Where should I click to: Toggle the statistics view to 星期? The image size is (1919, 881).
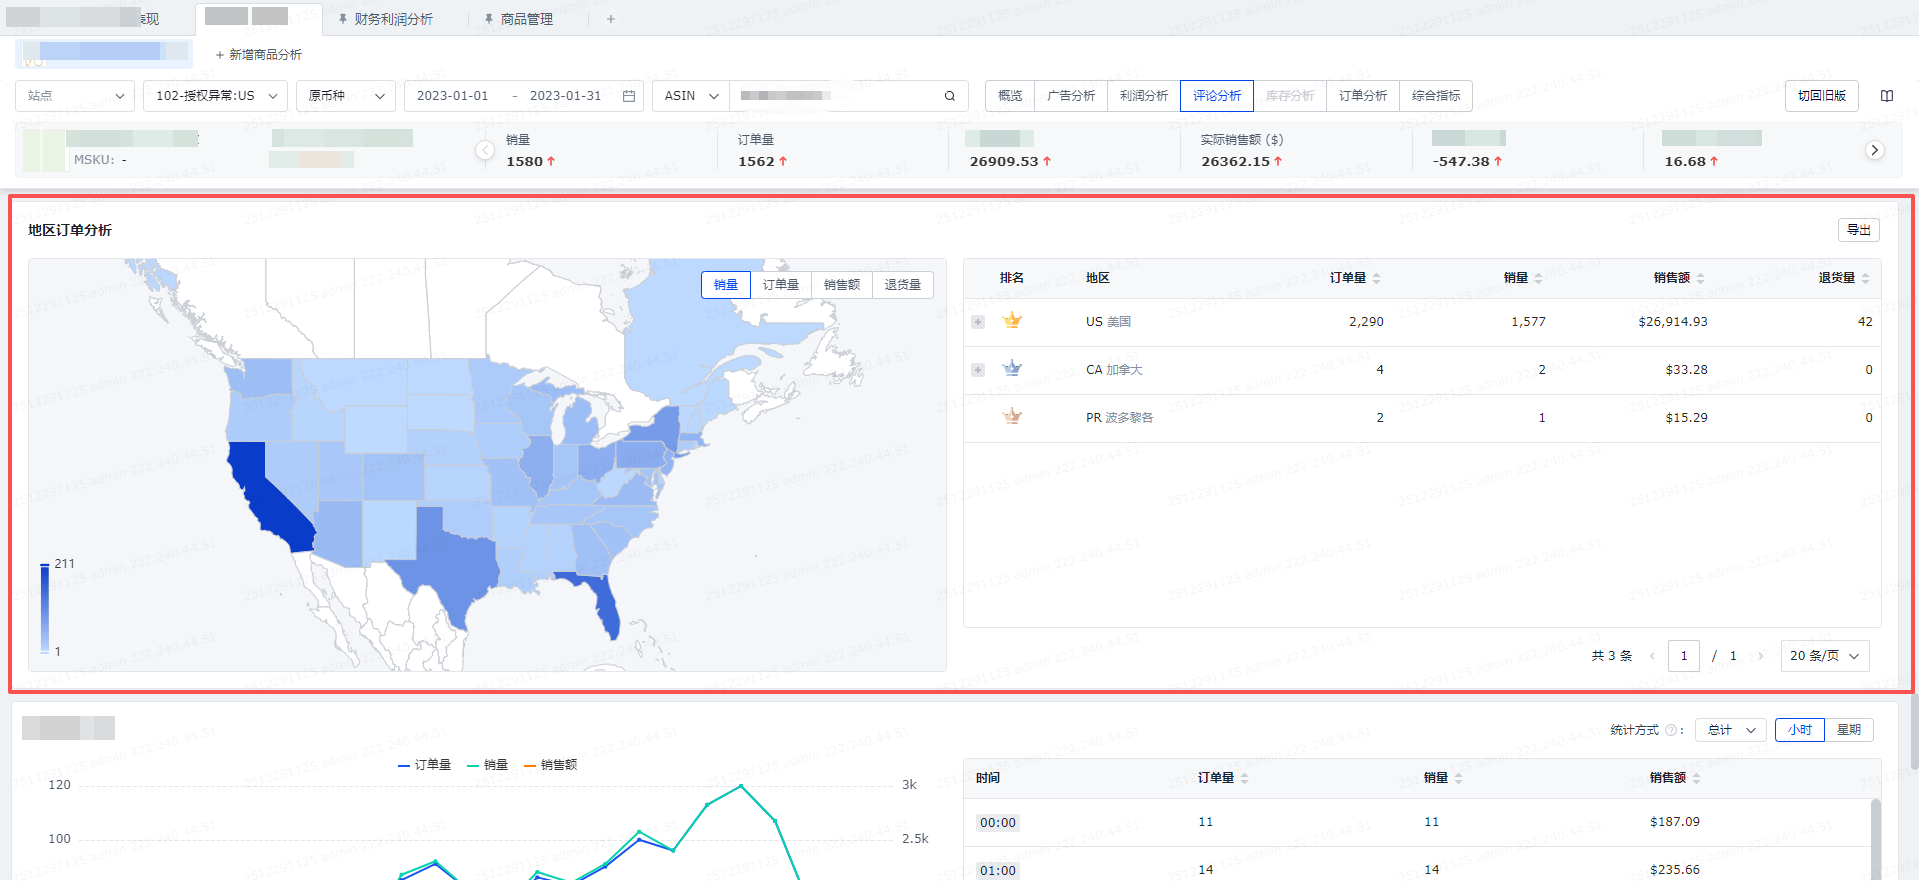click(1848, 730)
